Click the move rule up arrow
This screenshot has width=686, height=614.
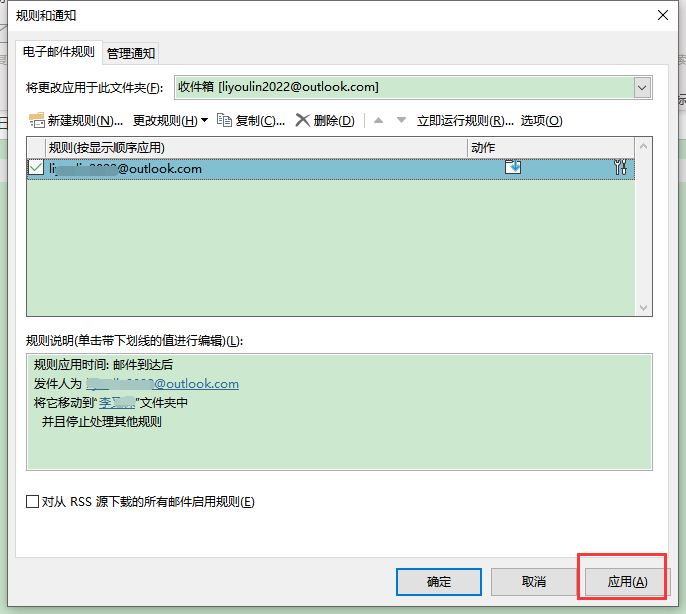[379, 121]
